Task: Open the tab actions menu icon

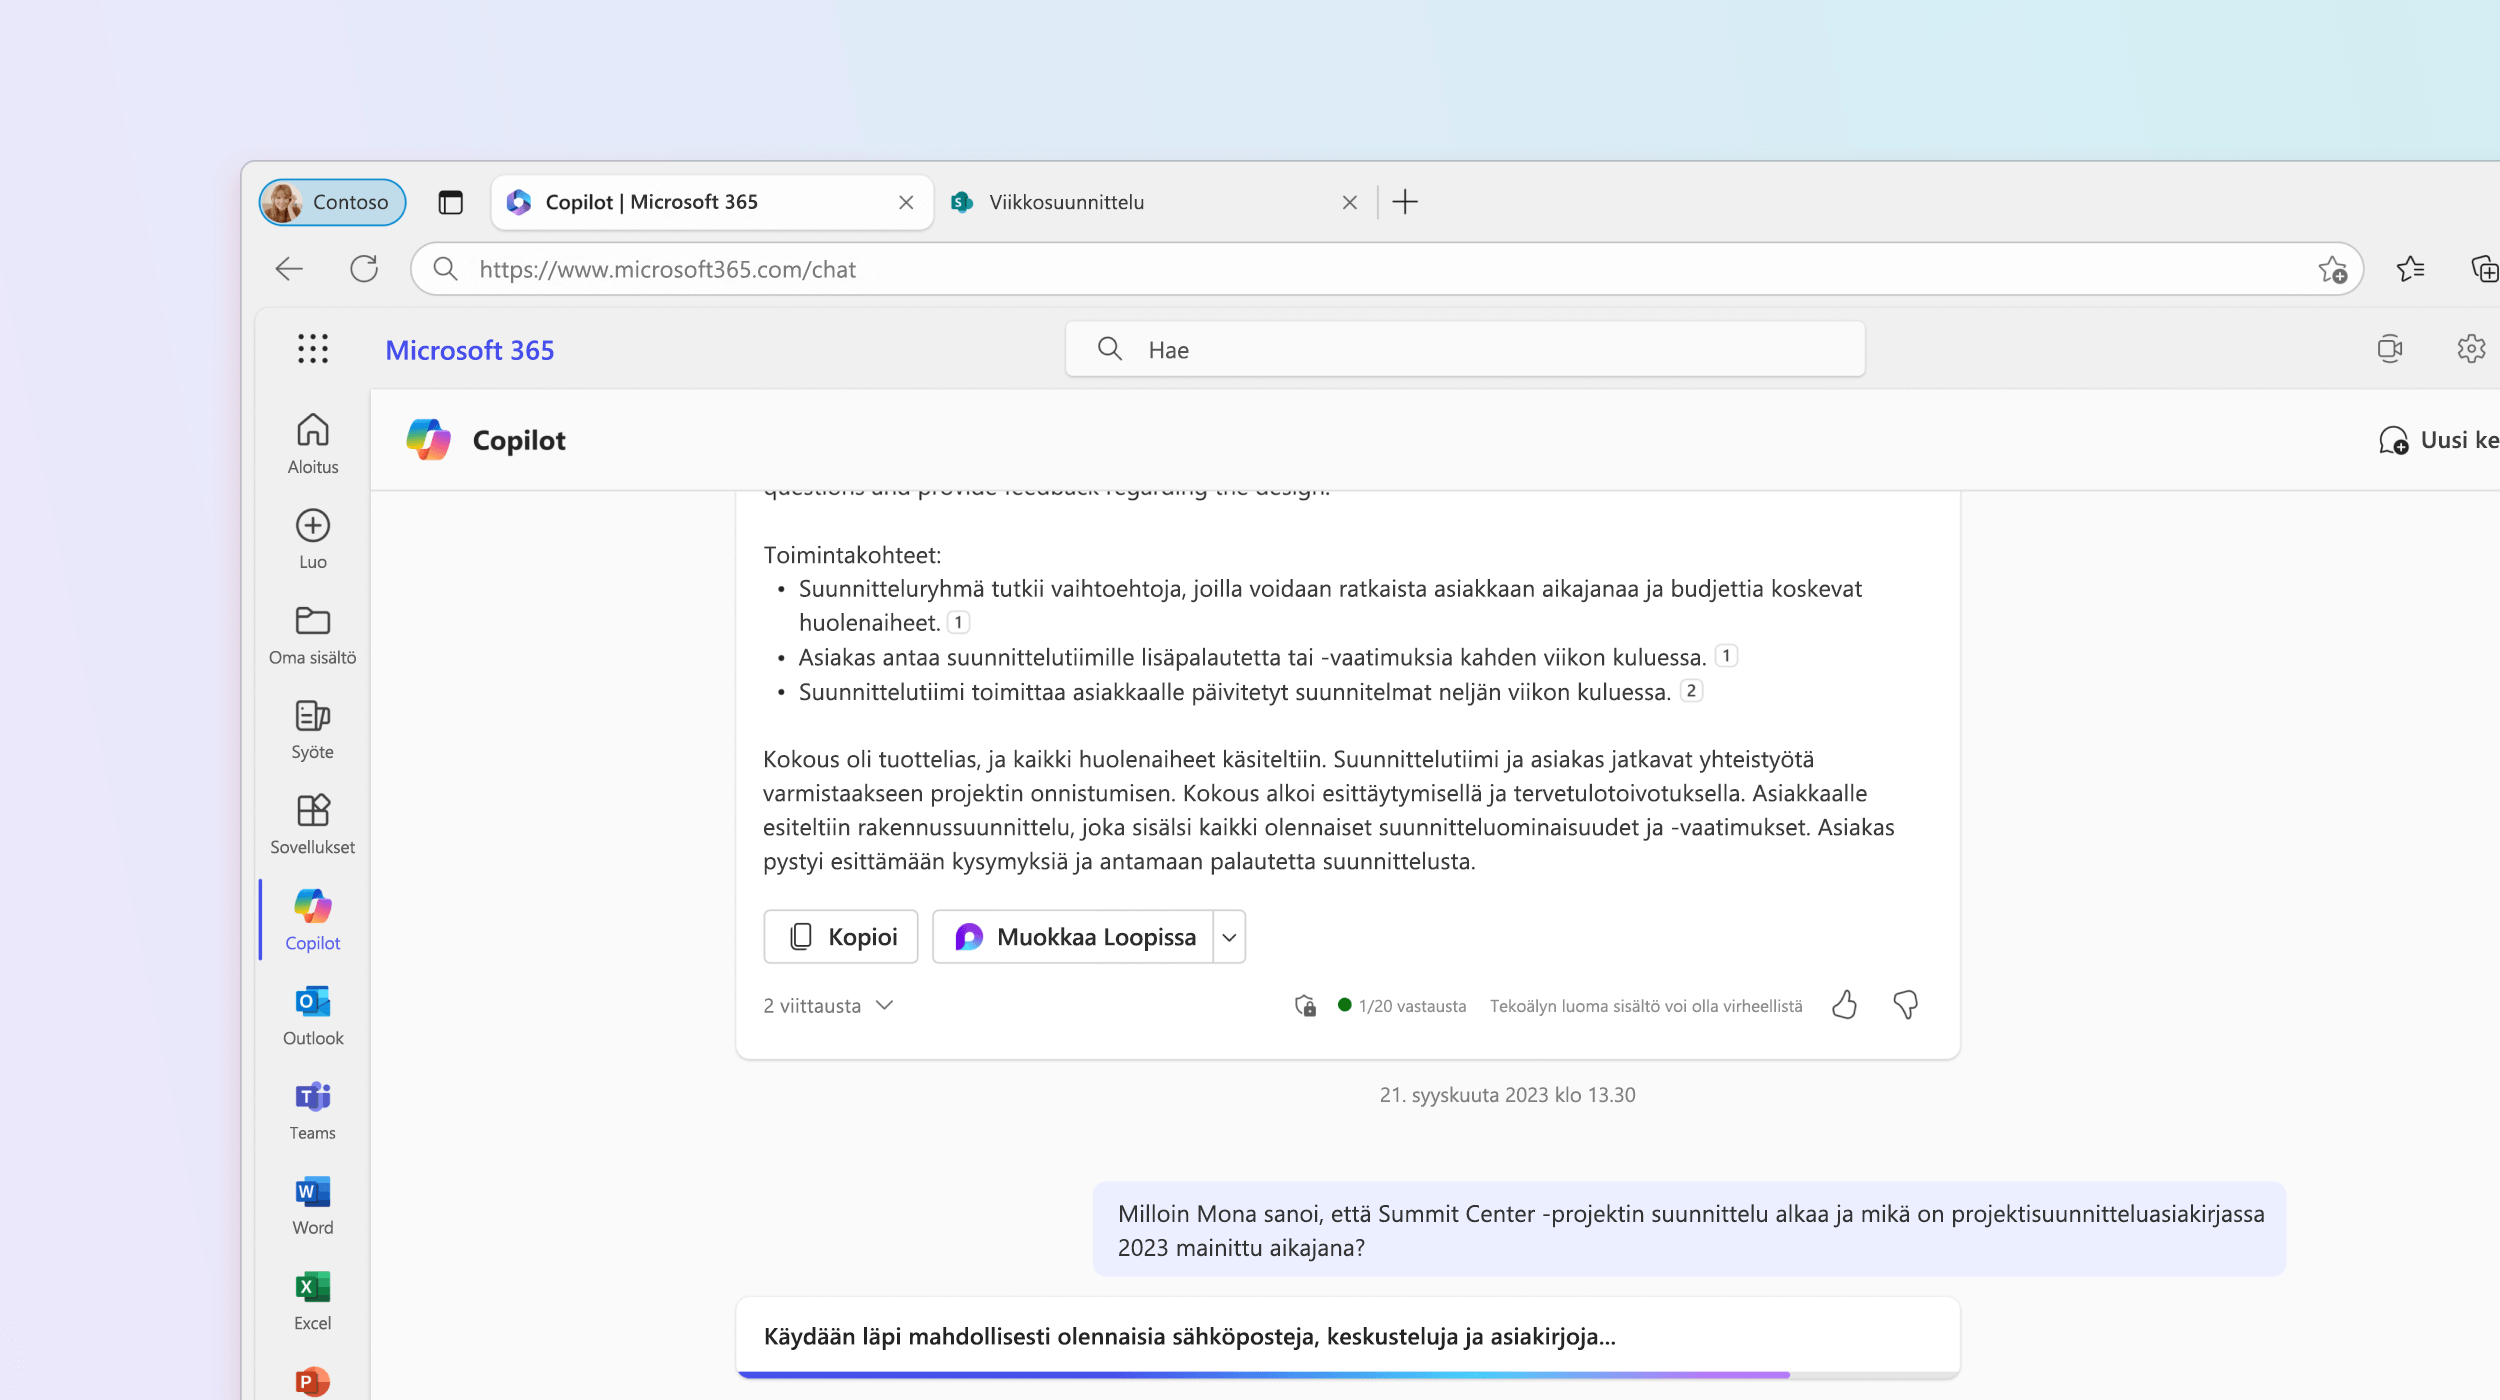Action: tap(450, 202)
